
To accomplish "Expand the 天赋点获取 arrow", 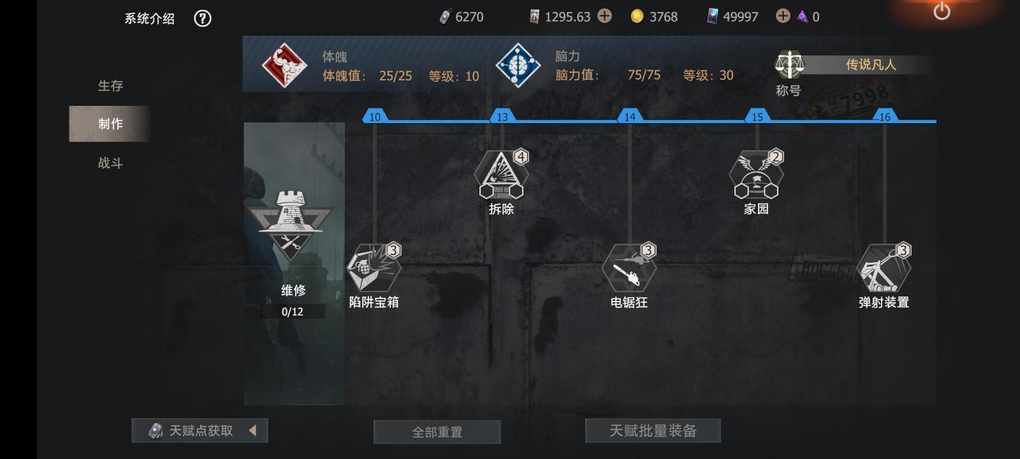I will 252,430.
